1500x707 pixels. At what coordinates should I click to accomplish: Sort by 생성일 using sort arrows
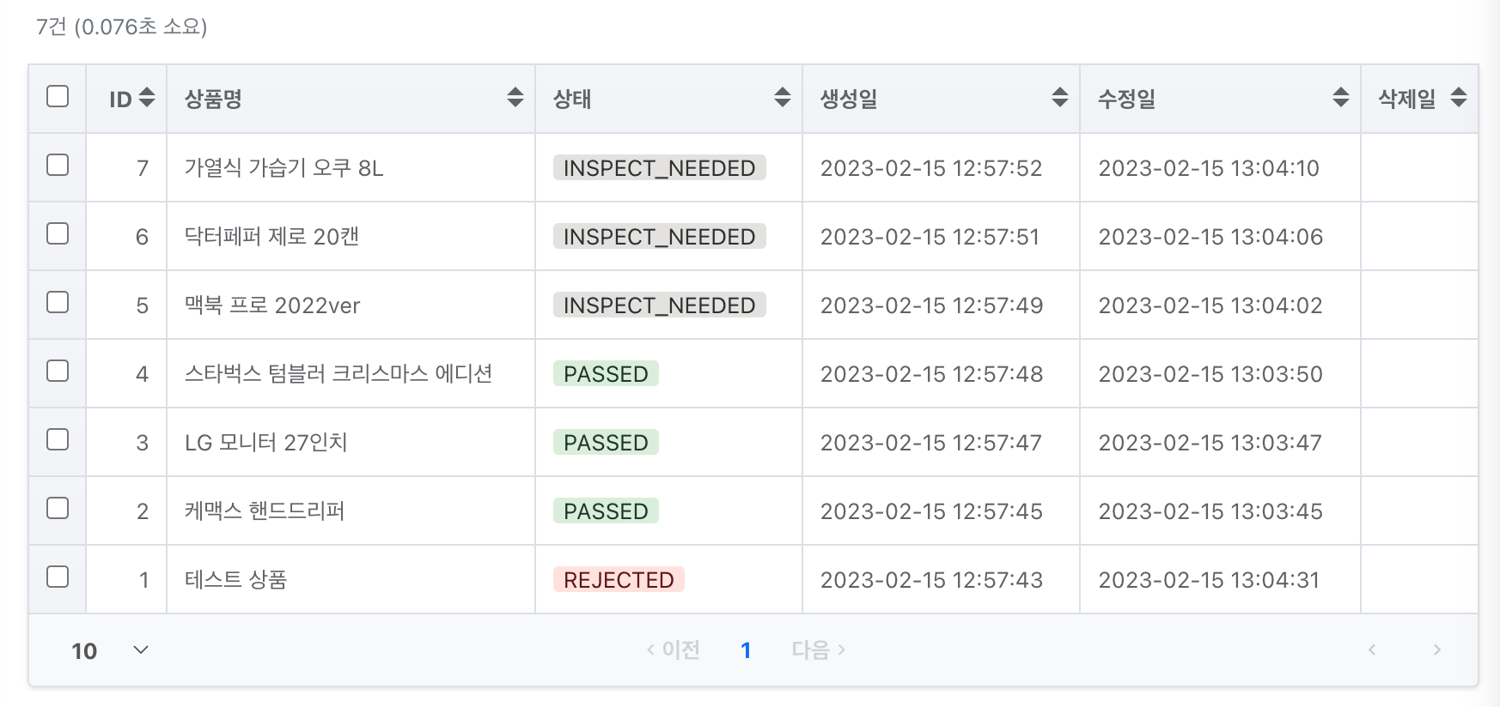(x=1060, y=98)
